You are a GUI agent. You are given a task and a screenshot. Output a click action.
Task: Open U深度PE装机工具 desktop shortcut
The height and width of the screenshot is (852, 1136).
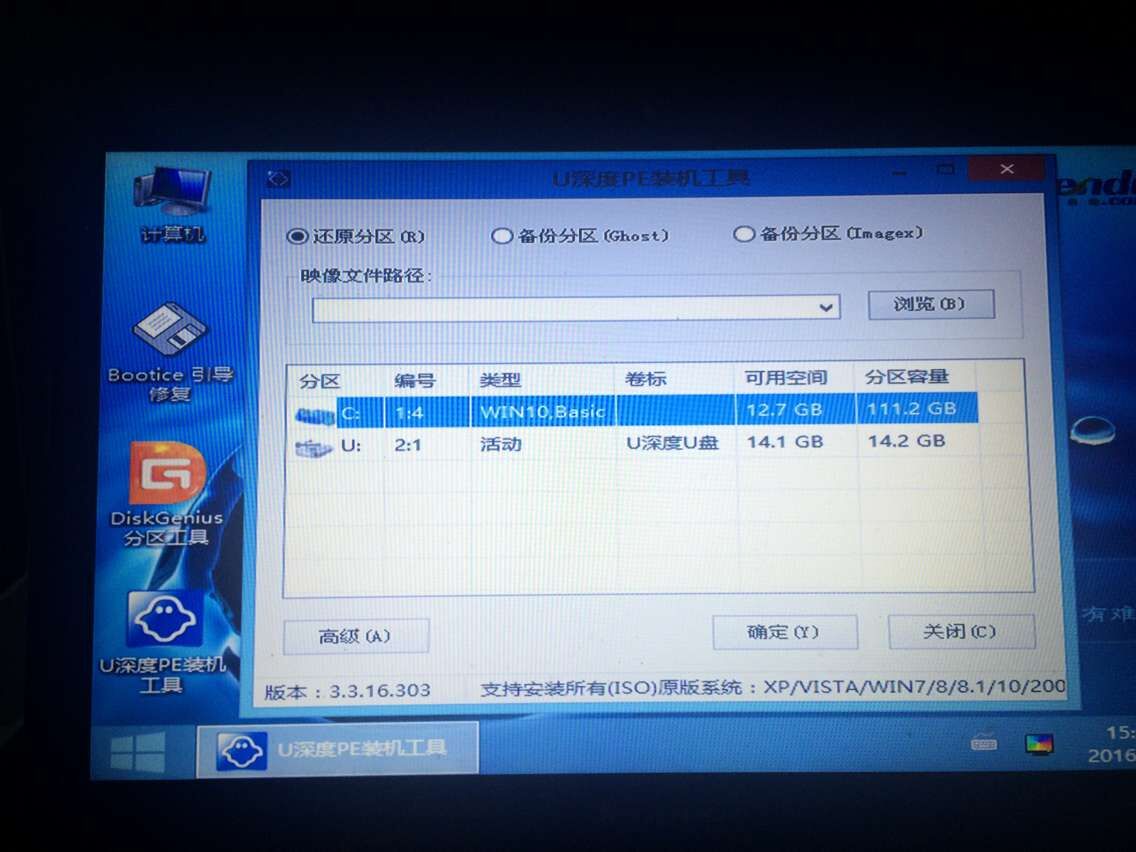[164, 643]
